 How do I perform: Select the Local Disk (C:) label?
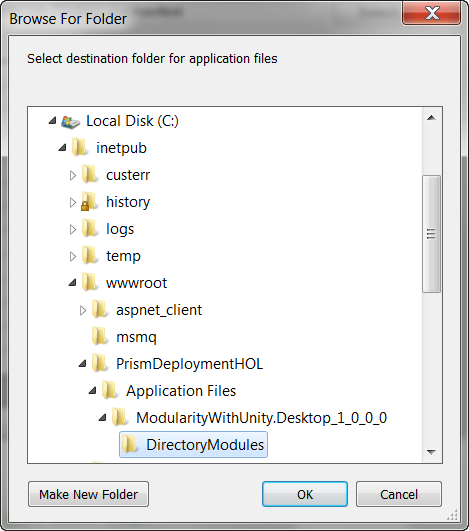[x=132, y=121]
